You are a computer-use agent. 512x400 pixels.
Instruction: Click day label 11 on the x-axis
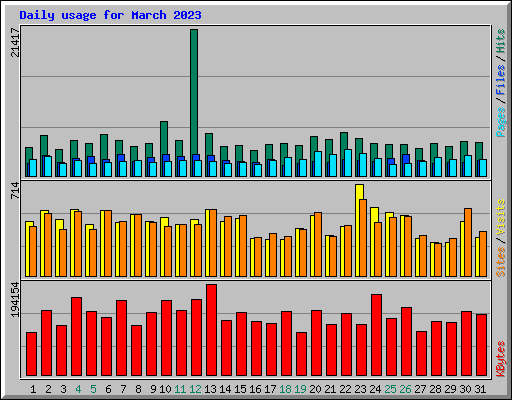click(x=180, y=389)
